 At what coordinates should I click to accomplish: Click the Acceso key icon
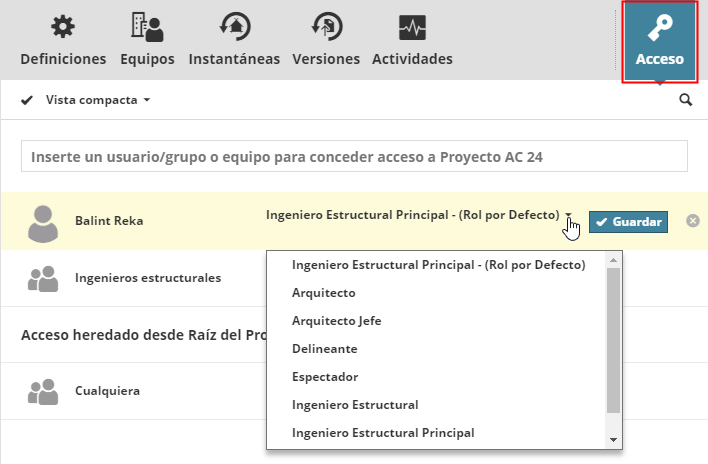659,30
